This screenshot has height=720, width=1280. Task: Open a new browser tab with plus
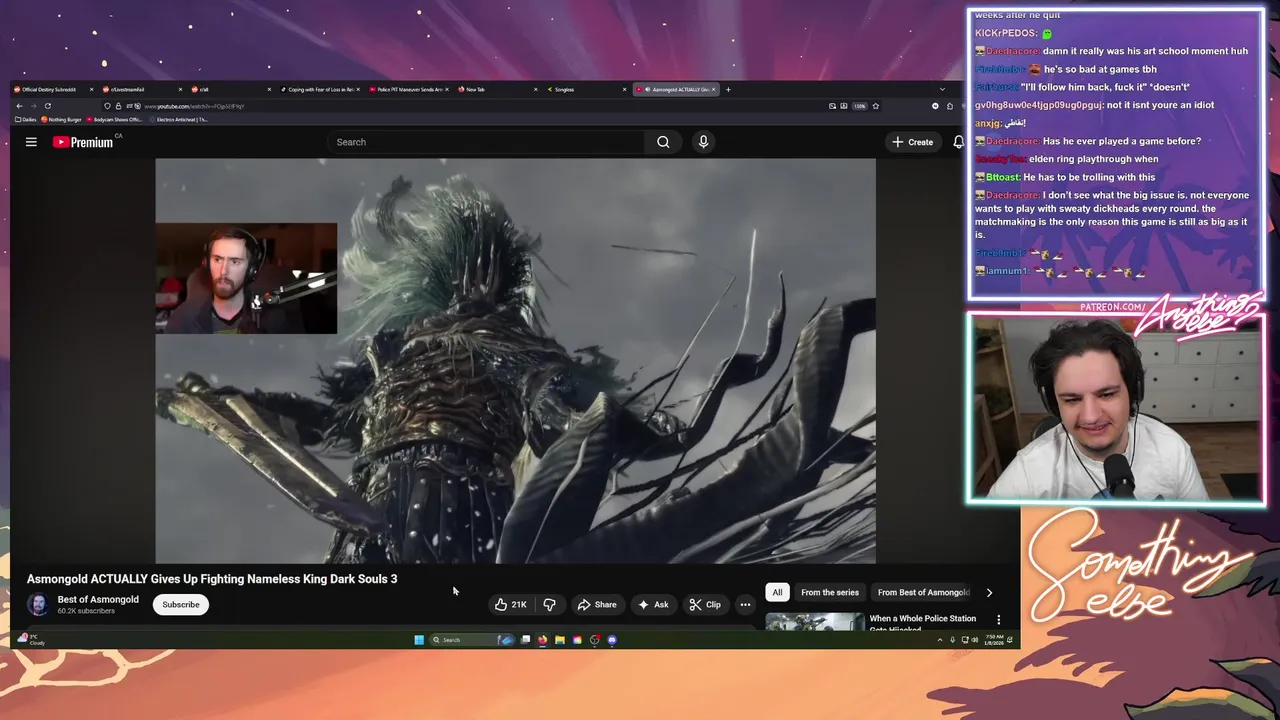(x=728, y=89)
